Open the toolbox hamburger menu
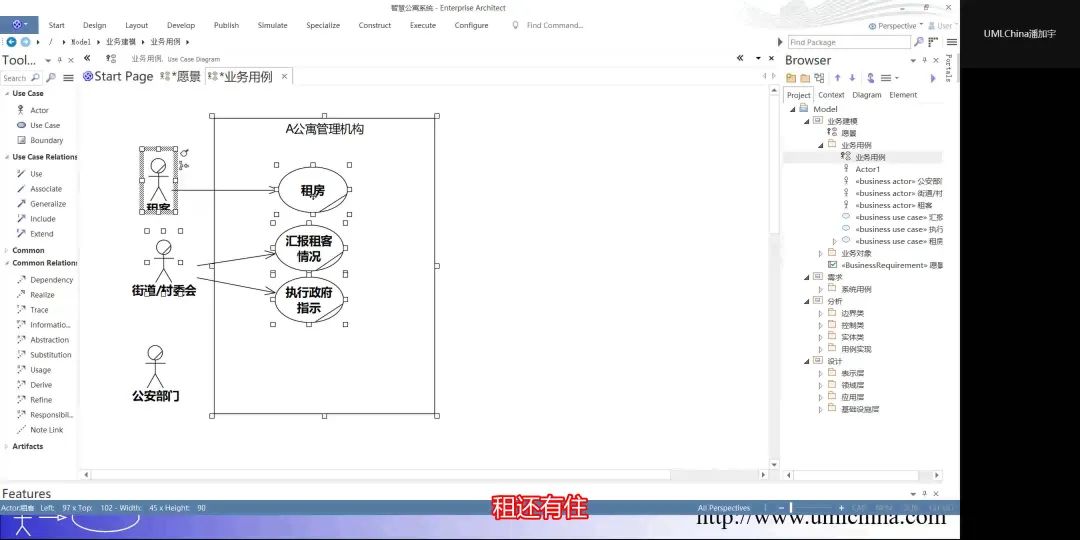Screen dimensions: 1080x540 tap(68, 78)
